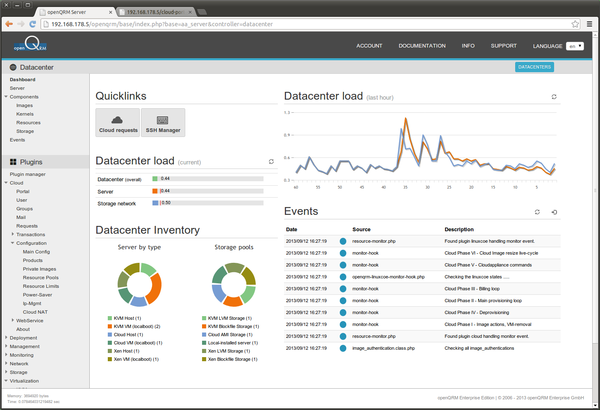Sort events by Date column
The width and height of the screenshot is (600, 410).
coord(292,229)
